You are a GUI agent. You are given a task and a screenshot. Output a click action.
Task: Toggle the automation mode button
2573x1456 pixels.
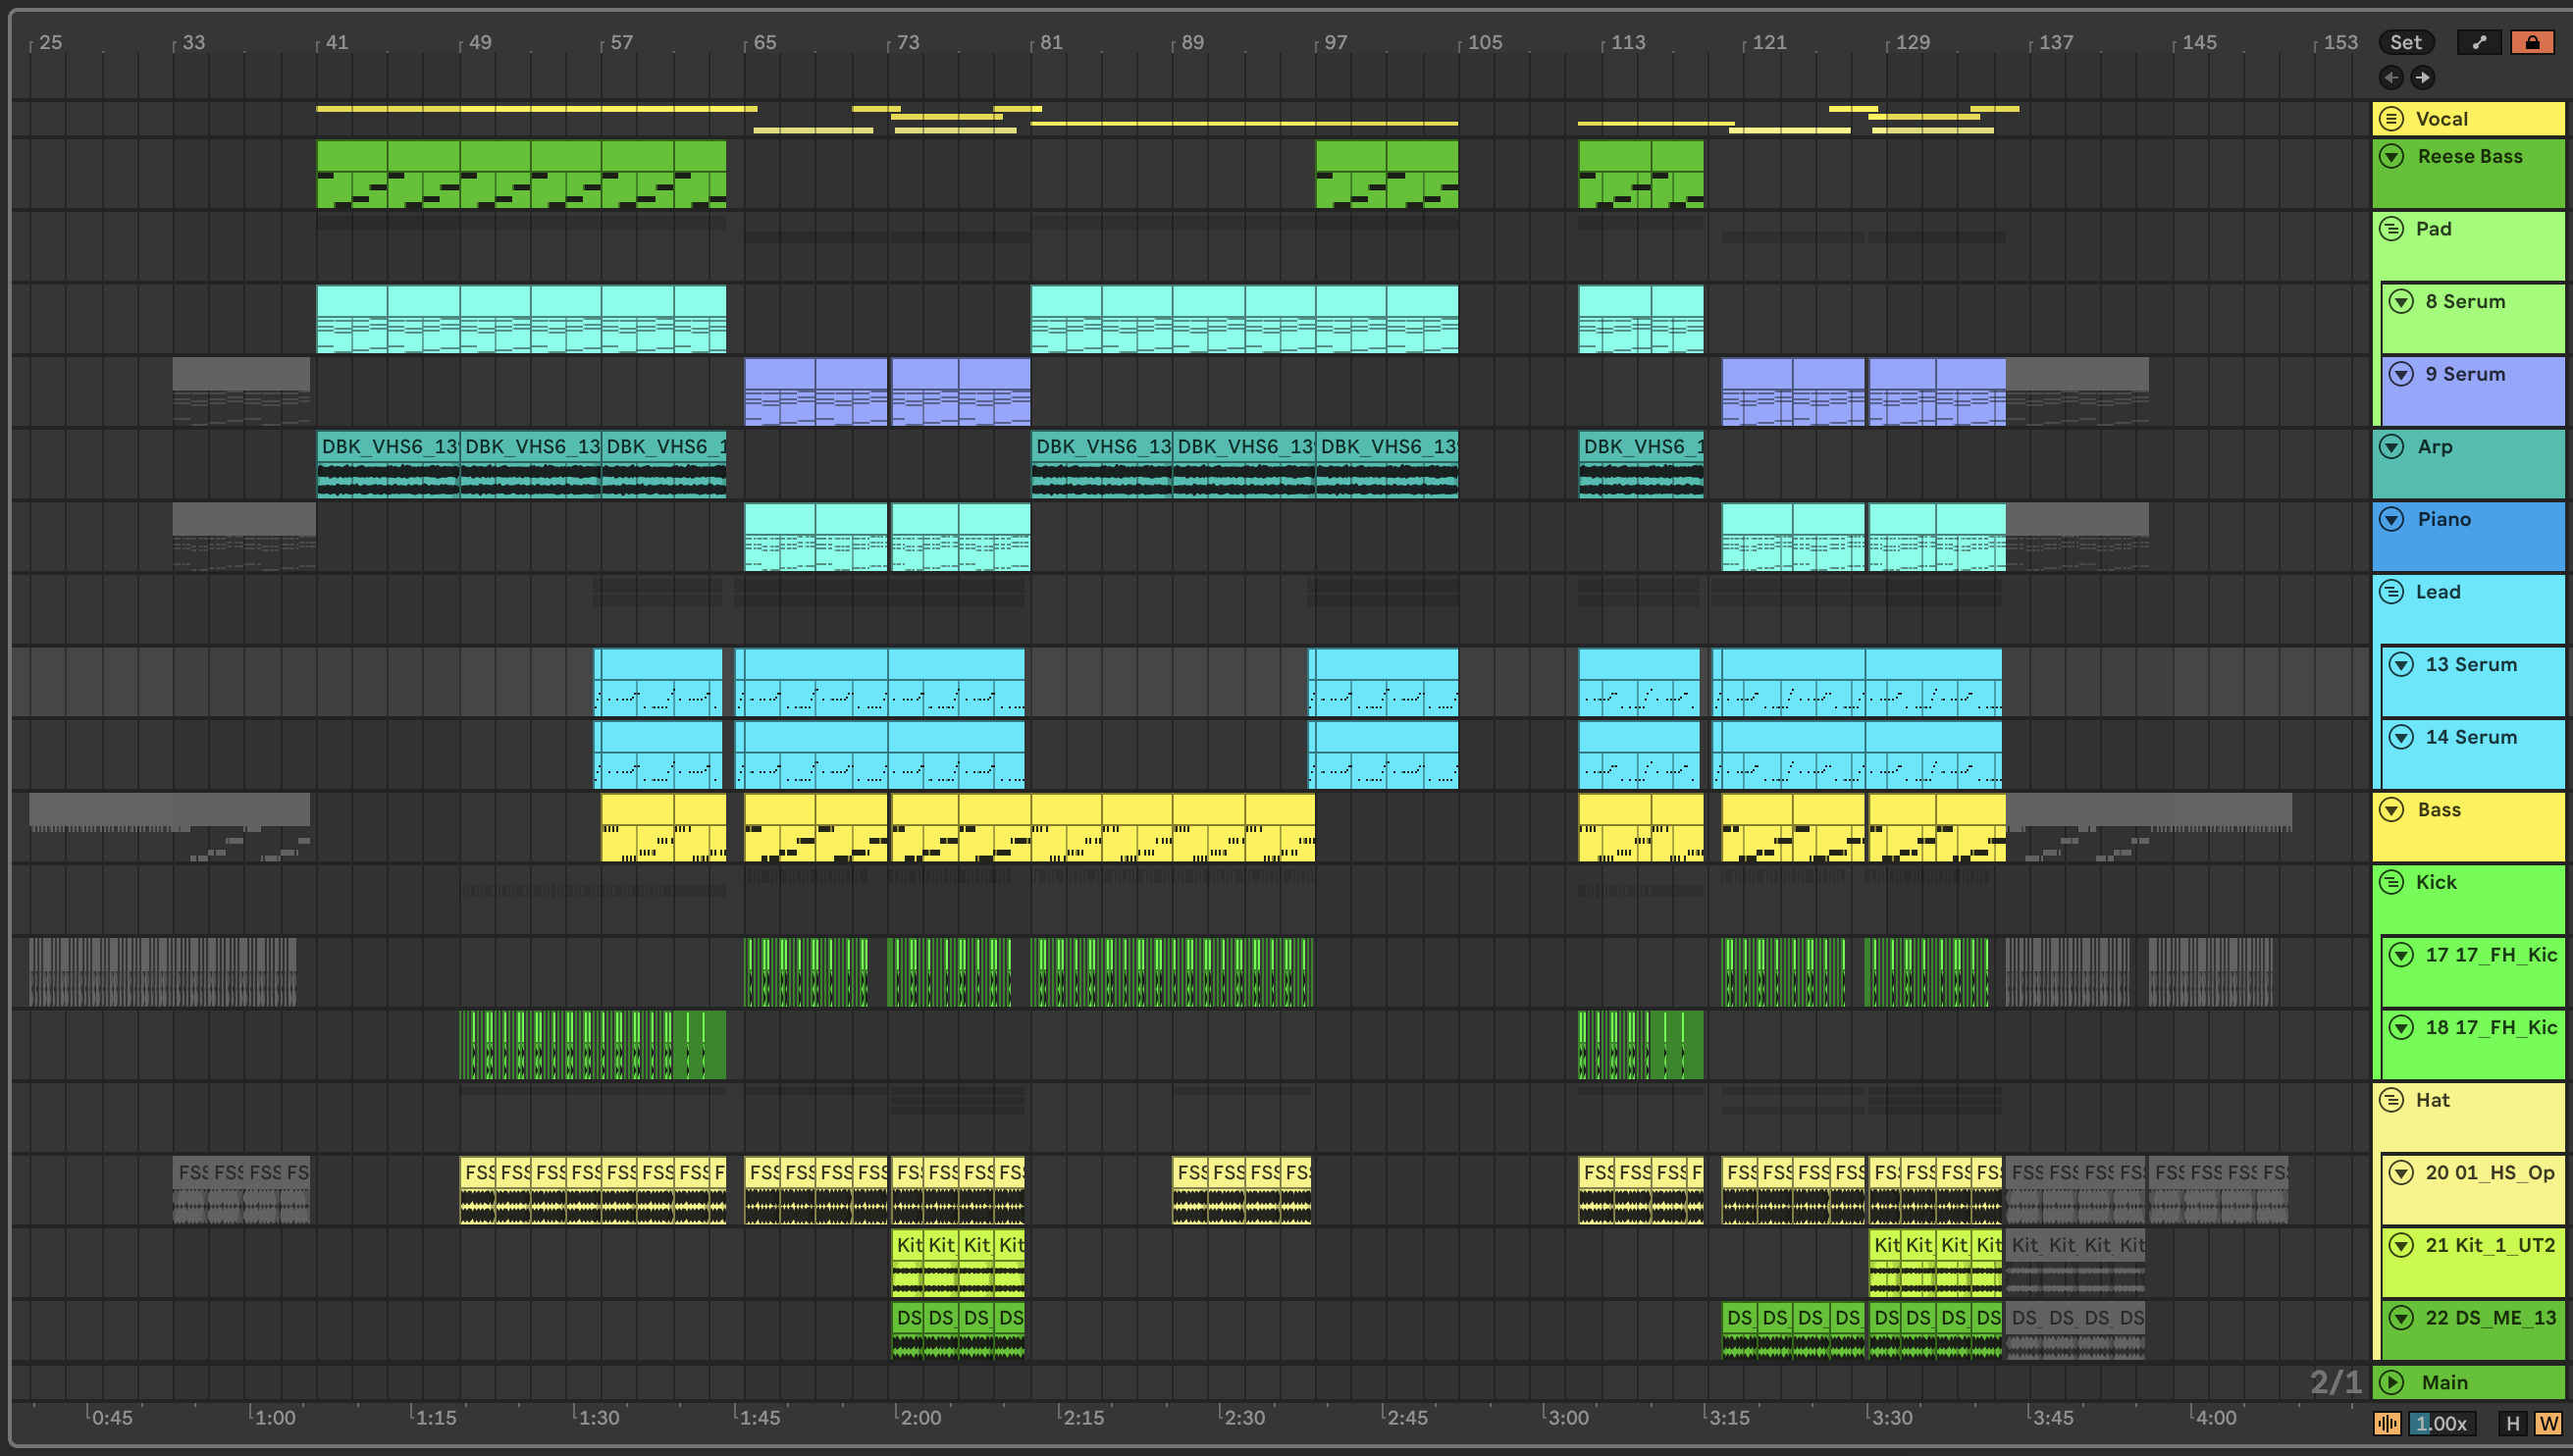pyautogui.click(x=2478, y=42)
